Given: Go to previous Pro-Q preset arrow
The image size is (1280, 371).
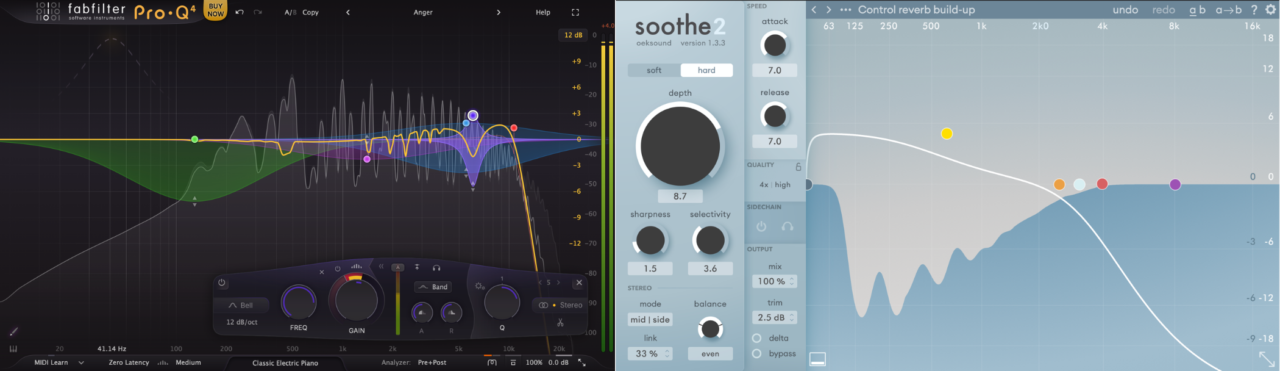Looking at the screenshot, I should (347, 13).
